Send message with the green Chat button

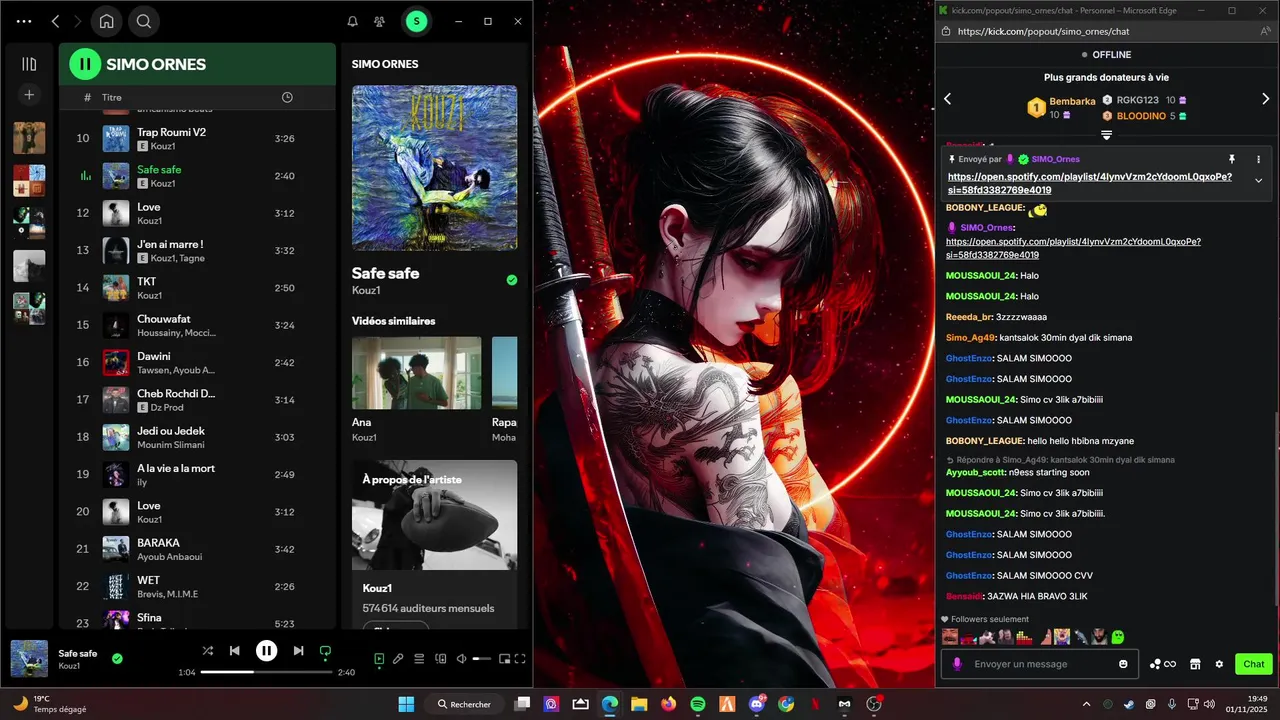click(x=1254, y=664)
